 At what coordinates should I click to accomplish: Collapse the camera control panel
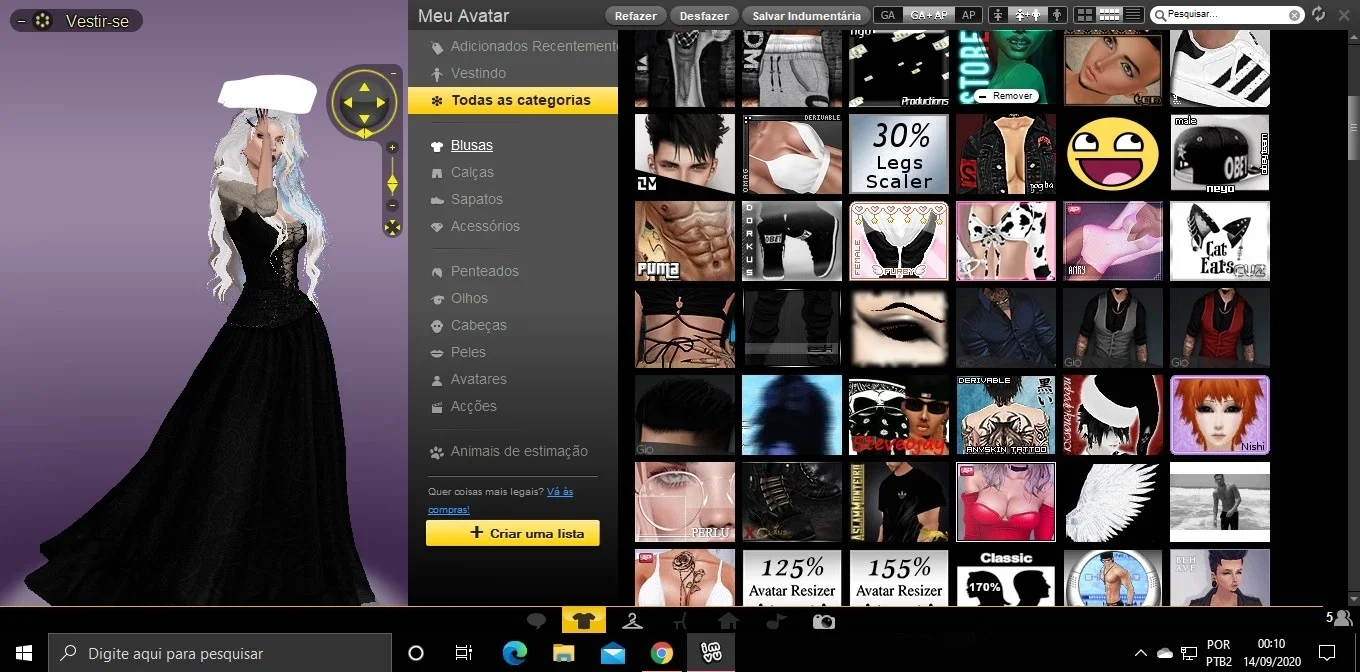[x=393, y=73]
